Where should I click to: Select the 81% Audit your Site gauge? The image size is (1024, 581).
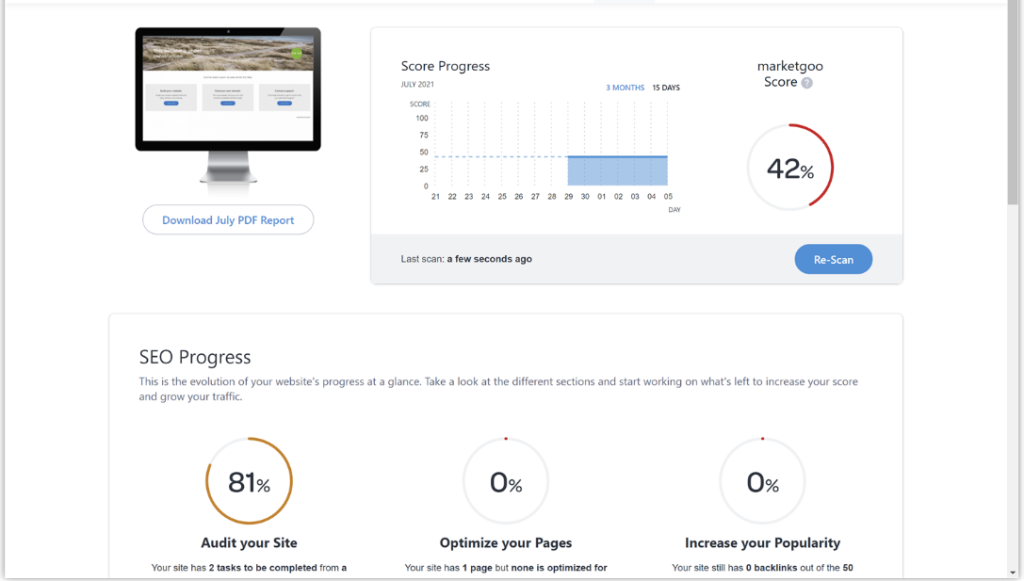tap(248, 481)
